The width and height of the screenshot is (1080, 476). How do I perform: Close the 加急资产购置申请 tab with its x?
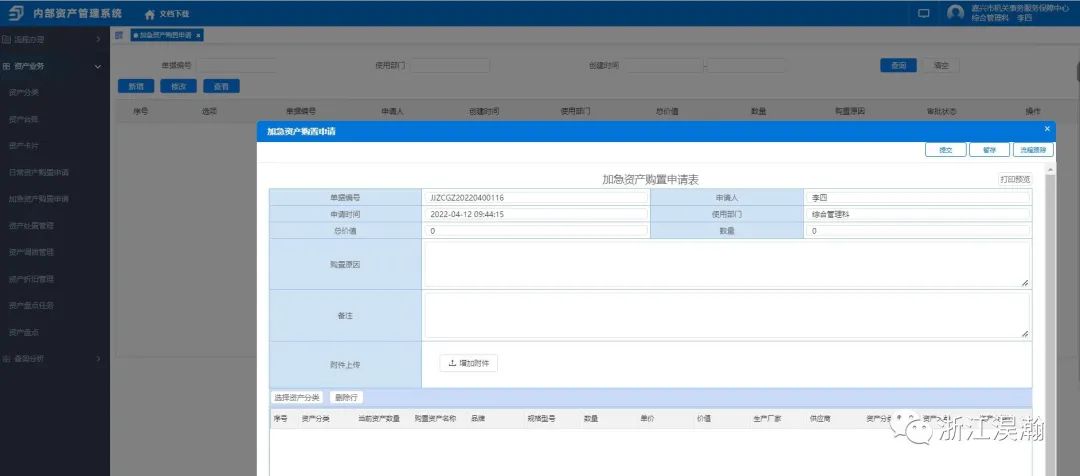click(x=198, y=35)
